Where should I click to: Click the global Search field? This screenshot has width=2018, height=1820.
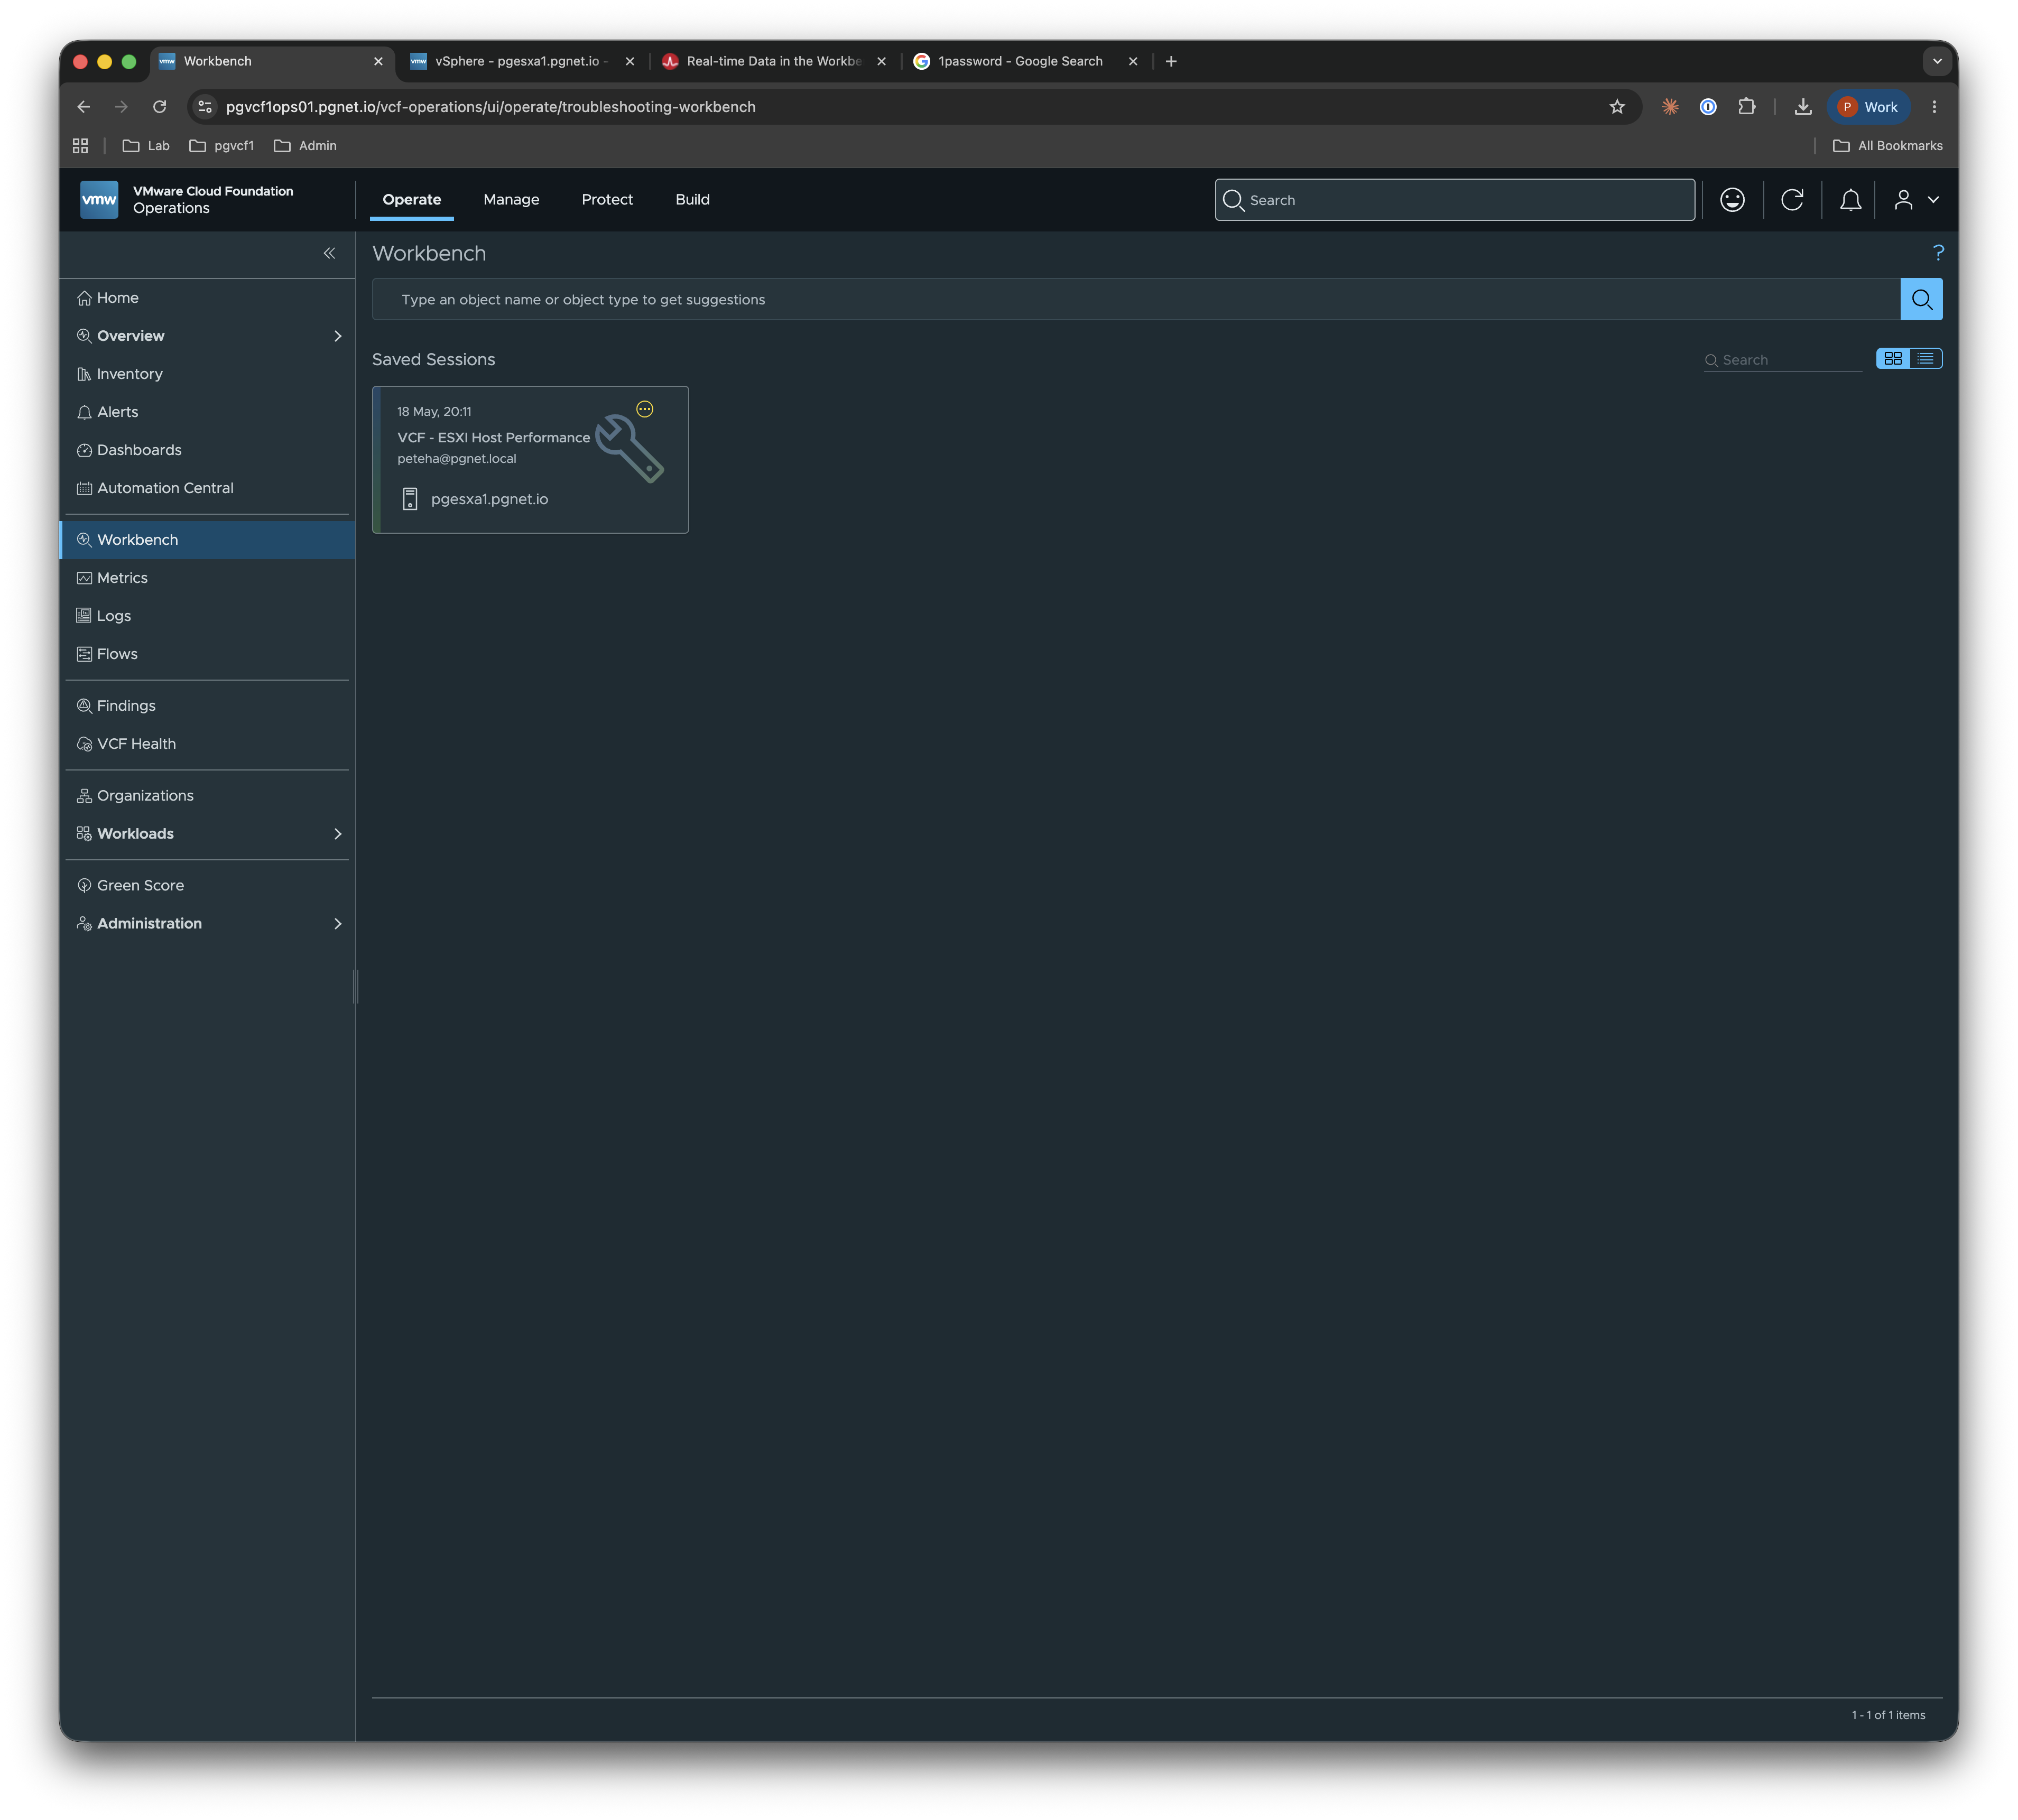coord(1455,200)
